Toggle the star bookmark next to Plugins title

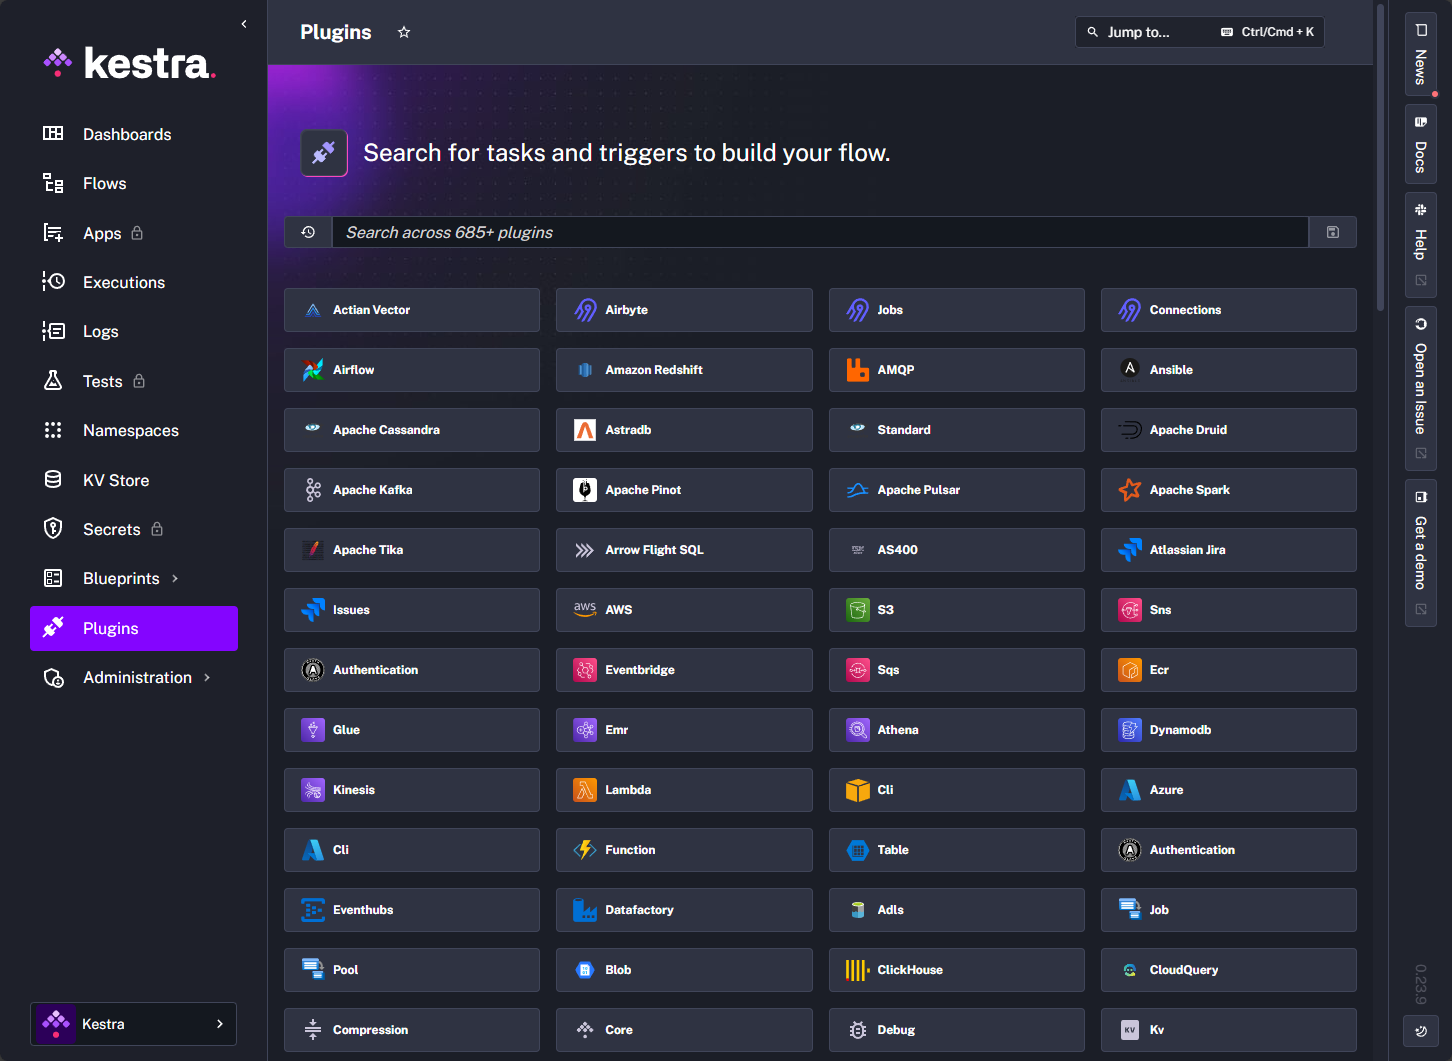pyautogui.click(x=404, y=32)
